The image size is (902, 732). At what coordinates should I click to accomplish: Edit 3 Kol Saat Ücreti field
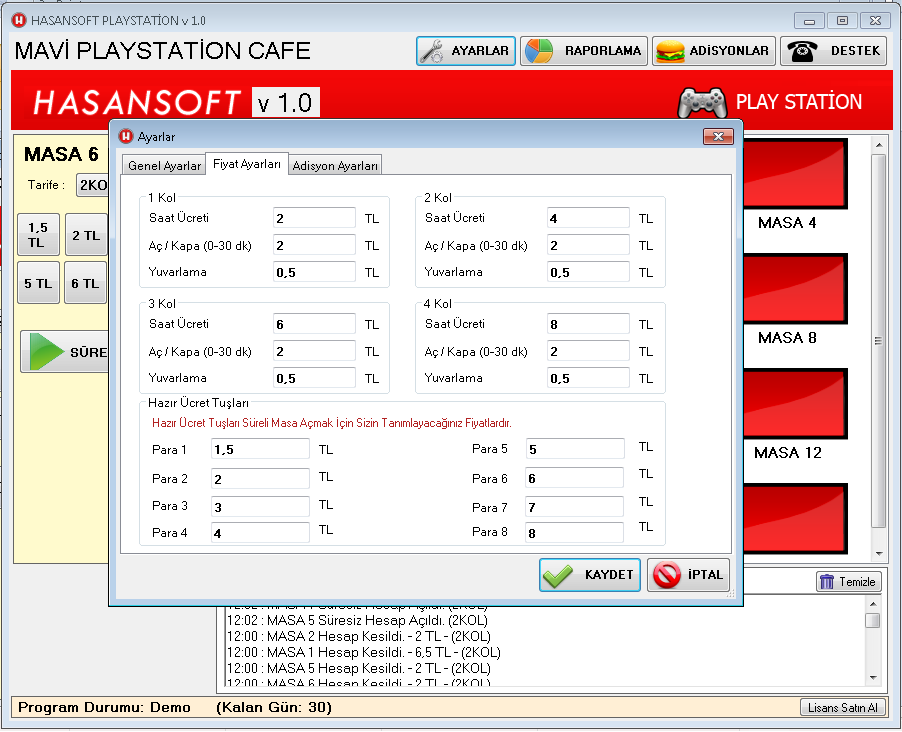(x=314, y=324)
